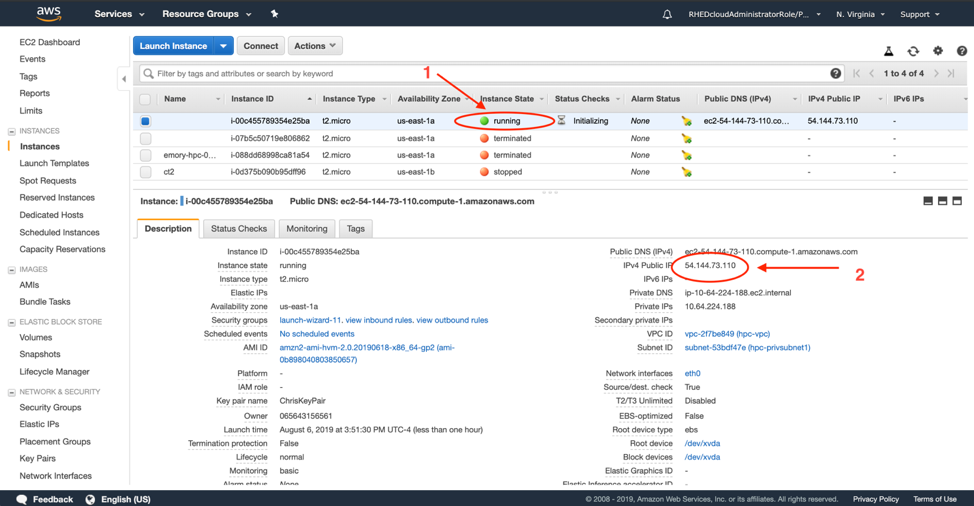The image size is (974, 506).
Task: Check the box for emory-hpc instance row
Action: [146, 155]
